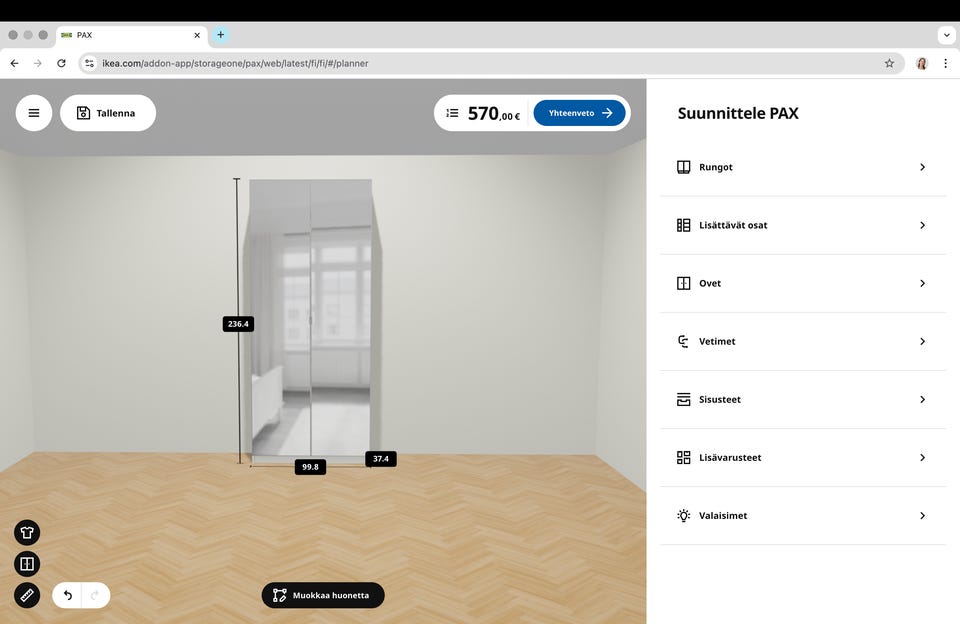This screenshot has width=960, height=624.
Task: Click the Lisävarusteet grid icon
Action: point(683,458)
